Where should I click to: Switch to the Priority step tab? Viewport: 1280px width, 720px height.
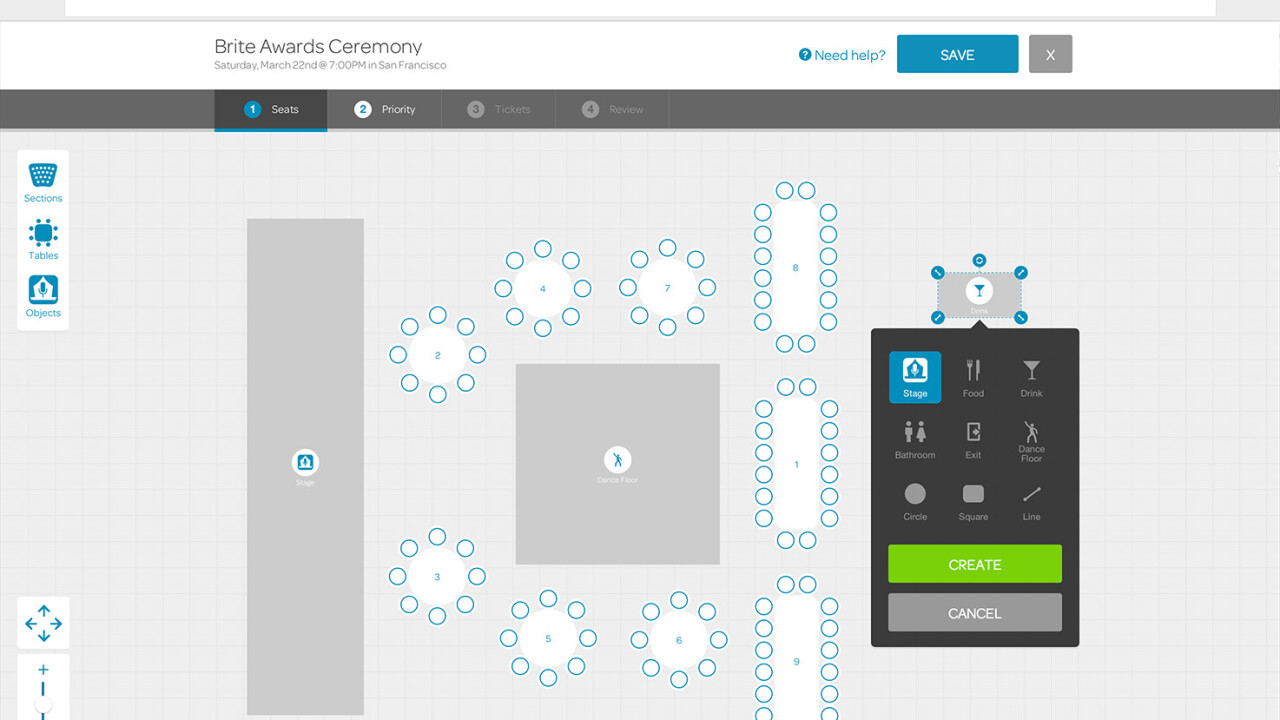[385, 109]
